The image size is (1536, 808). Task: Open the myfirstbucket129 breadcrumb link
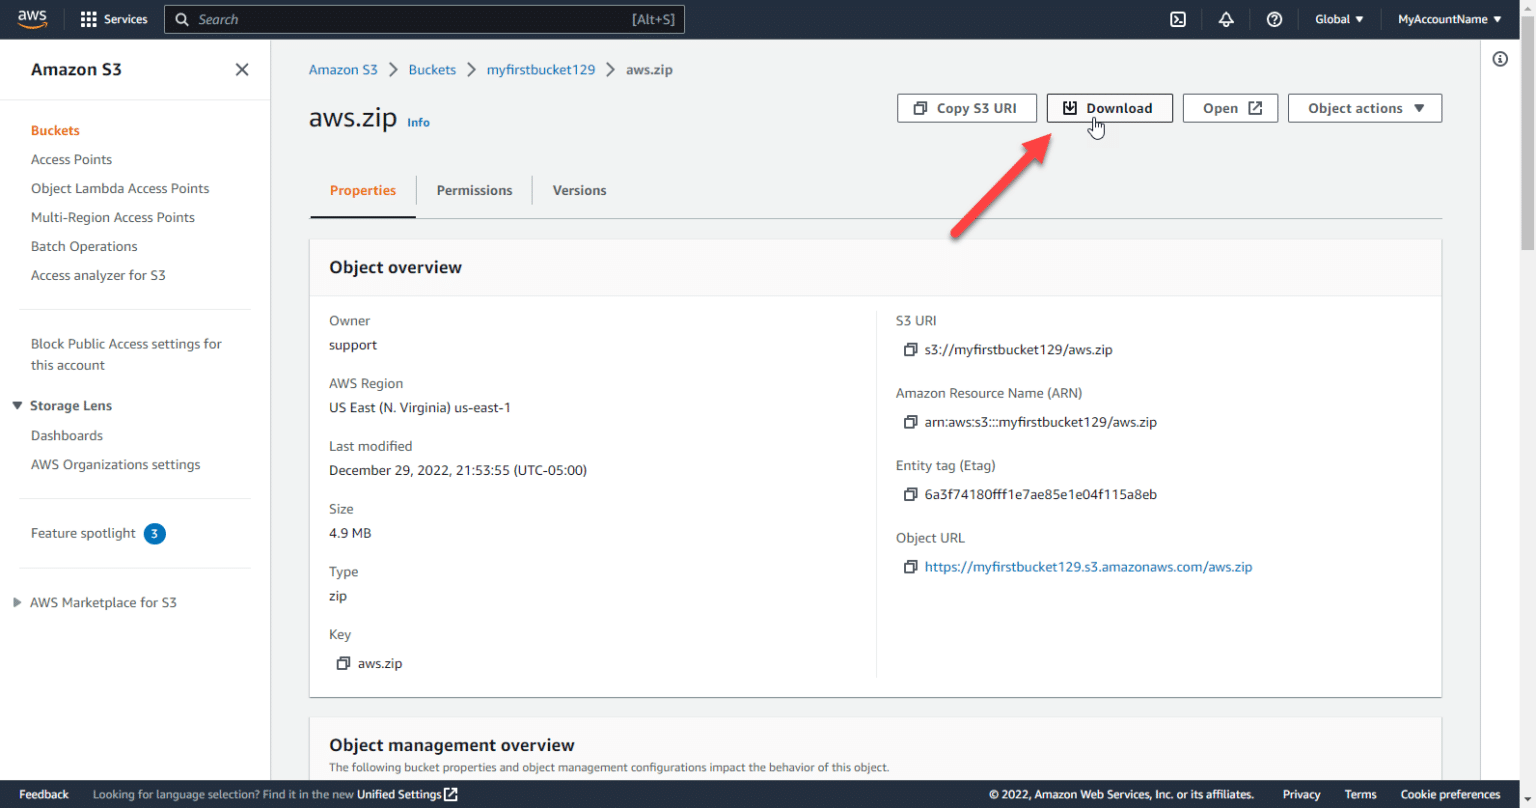click(540, 69)
